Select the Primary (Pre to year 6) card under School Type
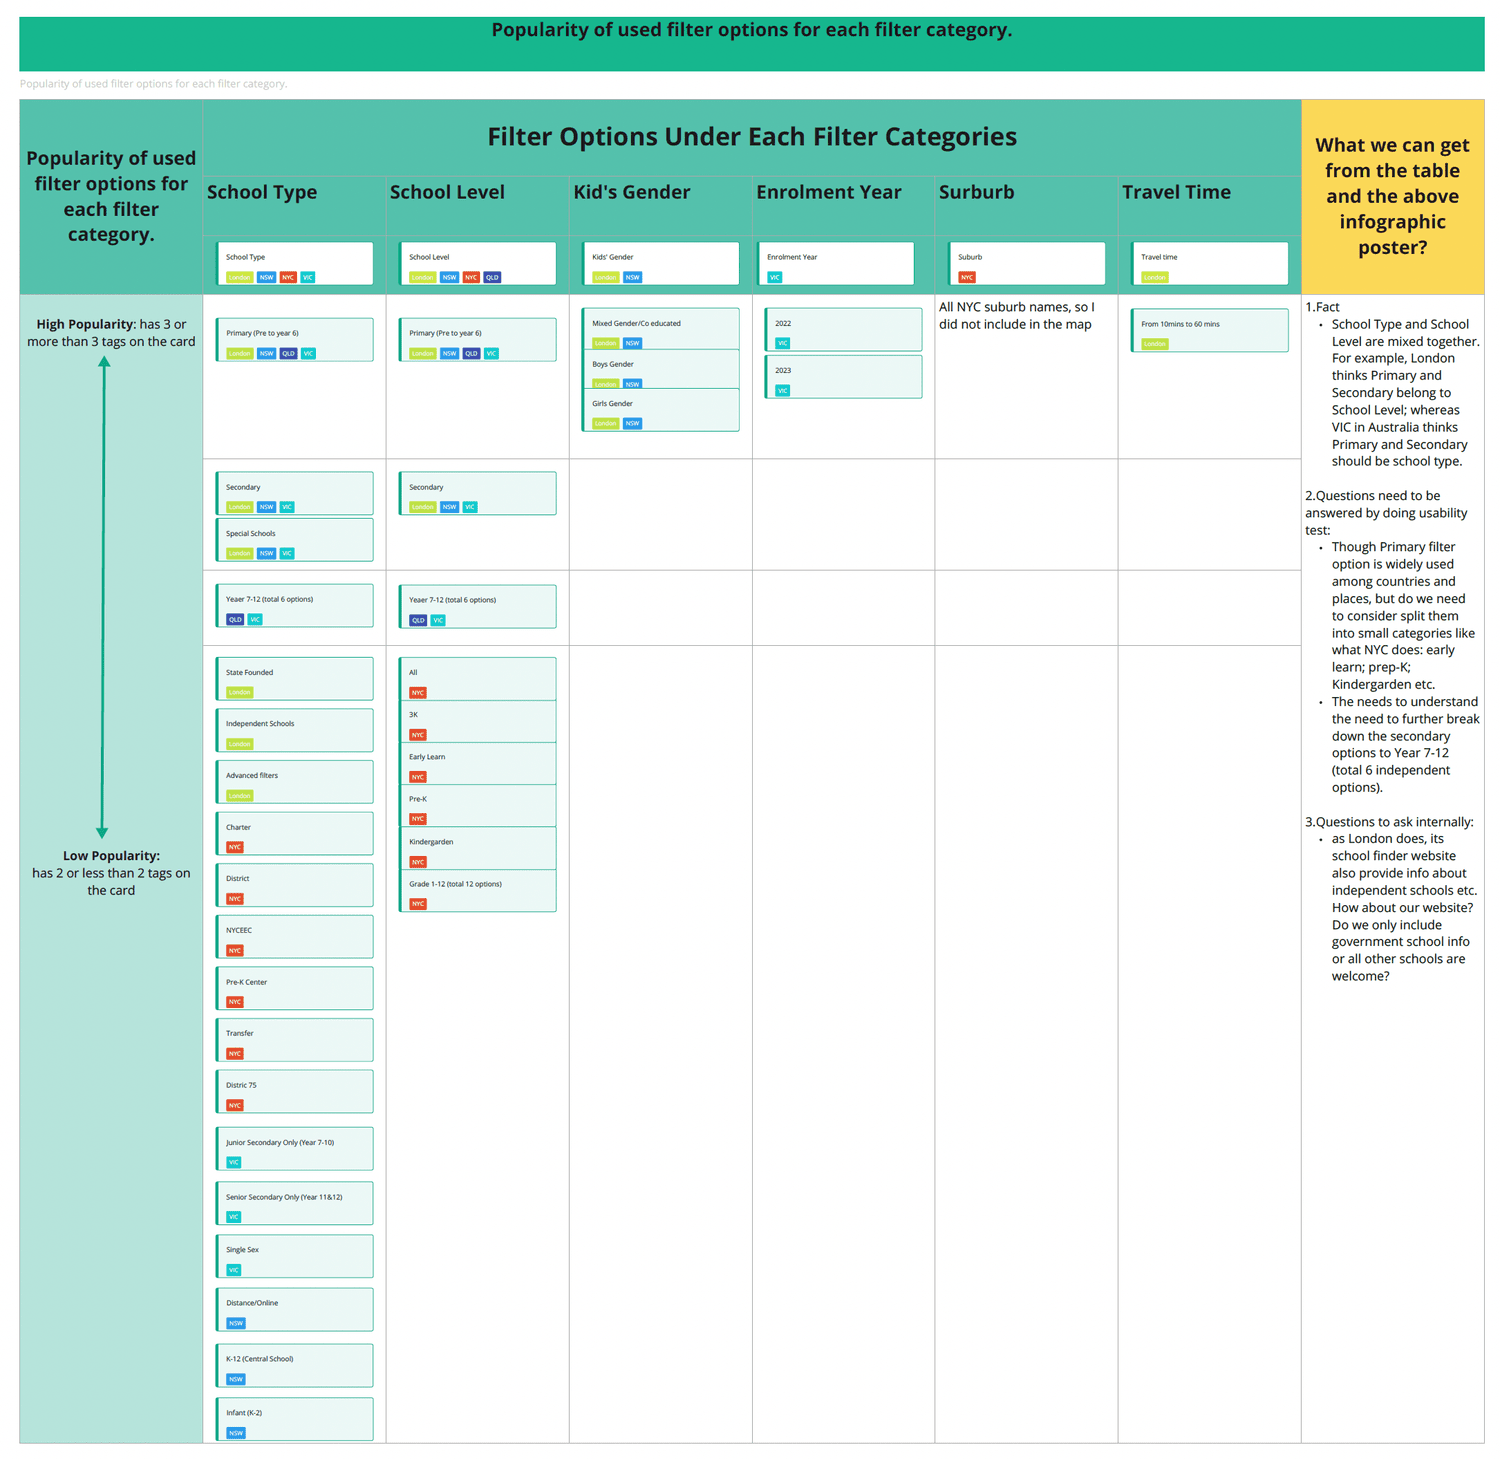Screen dimensions: 1500x1459 tap(295, 340)
